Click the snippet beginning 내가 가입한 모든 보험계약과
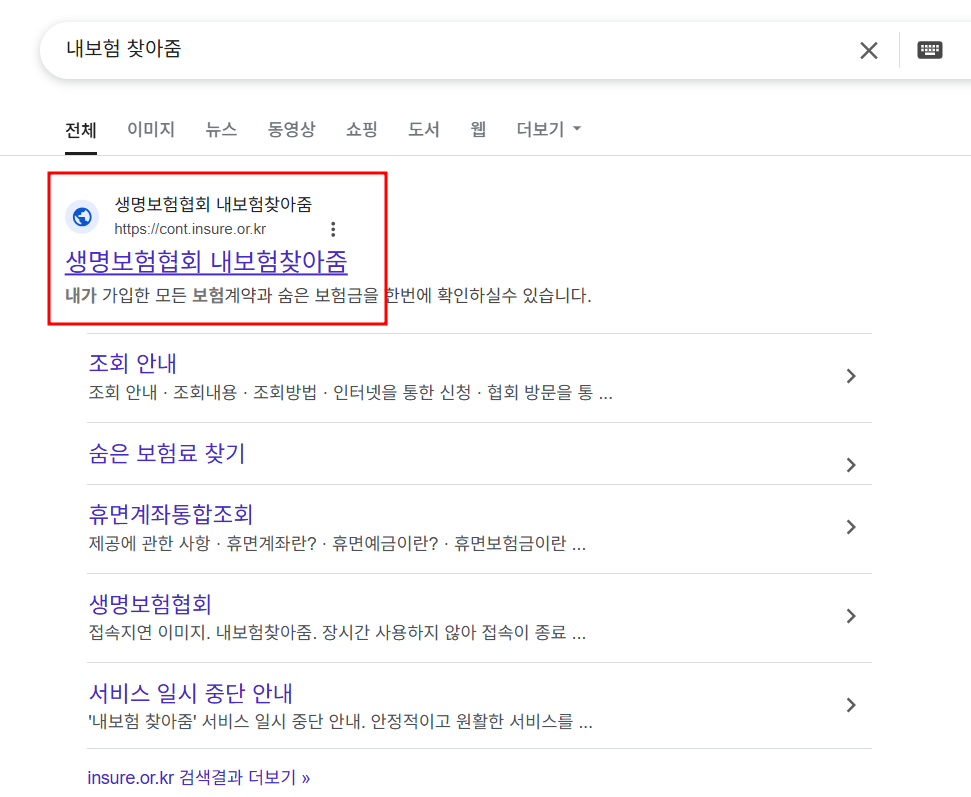This screenshot has height=797, width=971. coord(328,295)
